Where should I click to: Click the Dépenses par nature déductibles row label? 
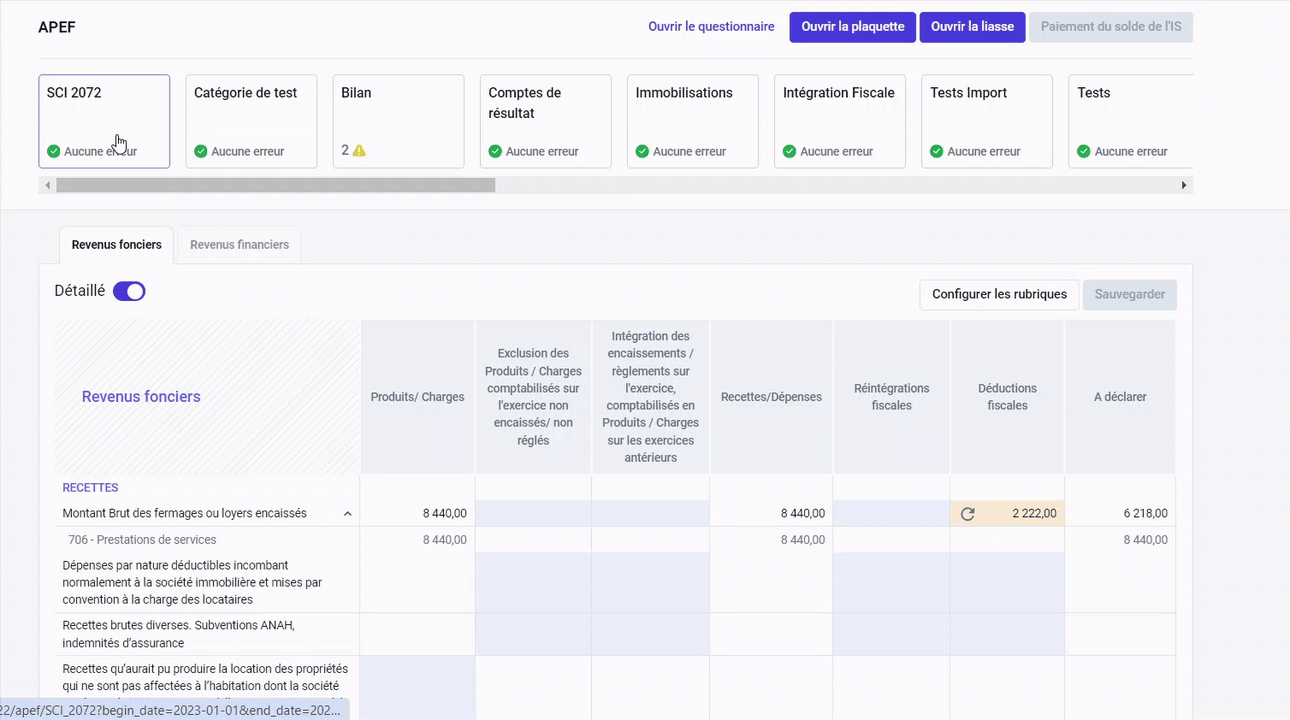click(x=192, y=582)
